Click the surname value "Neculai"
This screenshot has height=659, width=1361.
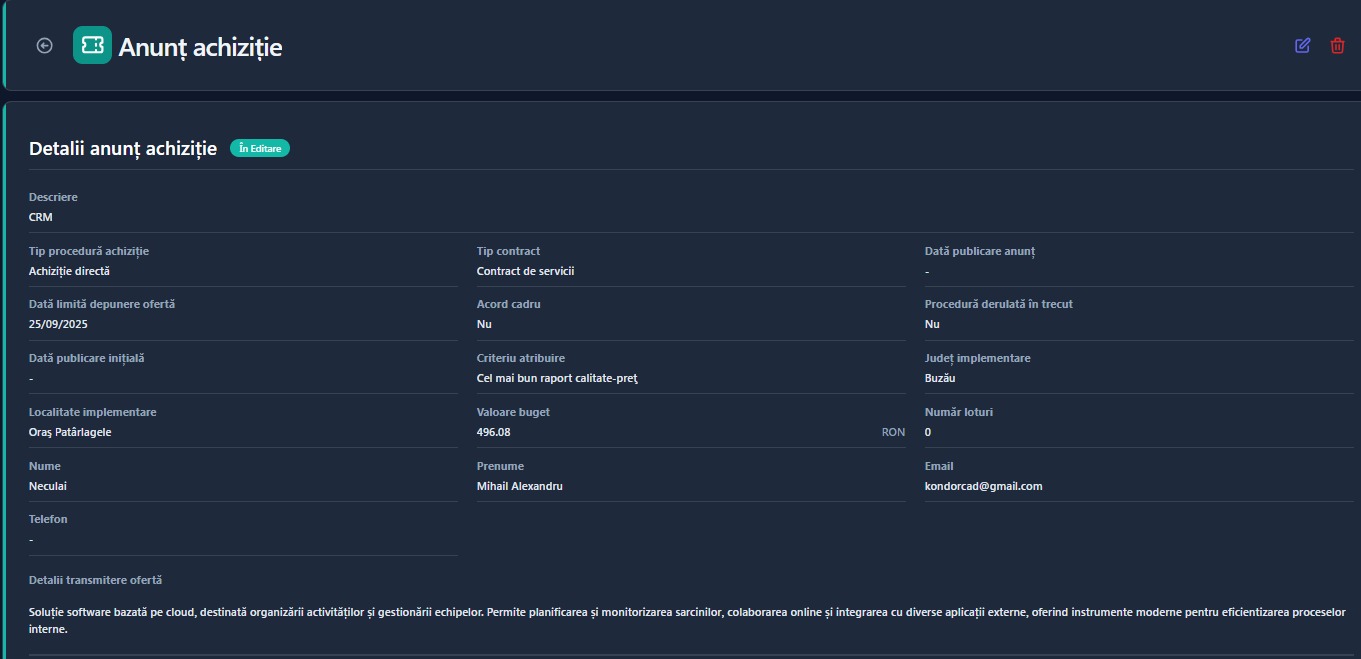[48, 486]
